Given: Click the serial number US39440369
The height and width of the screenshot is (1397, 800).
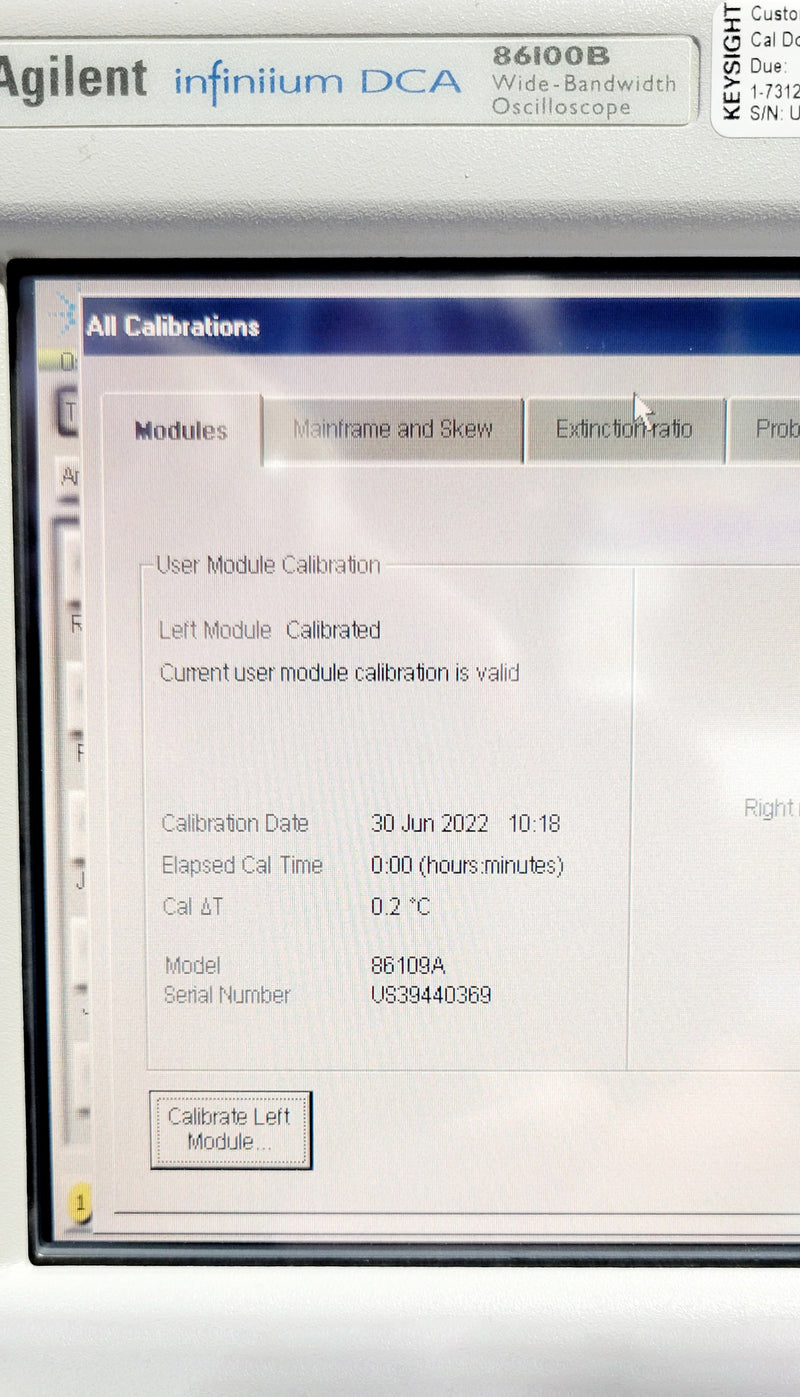Looking at the screenshot, I should point(430,995).
